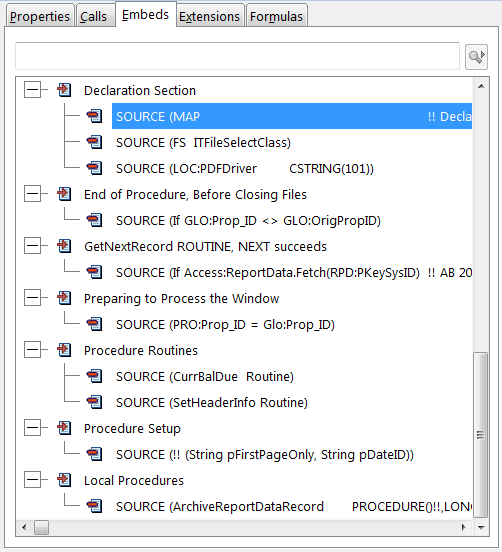Screen dimensions: 502x552
Task: Click the source icon beside SOURCE (FS ITFileSelectClass)
Action: (94, 142)
